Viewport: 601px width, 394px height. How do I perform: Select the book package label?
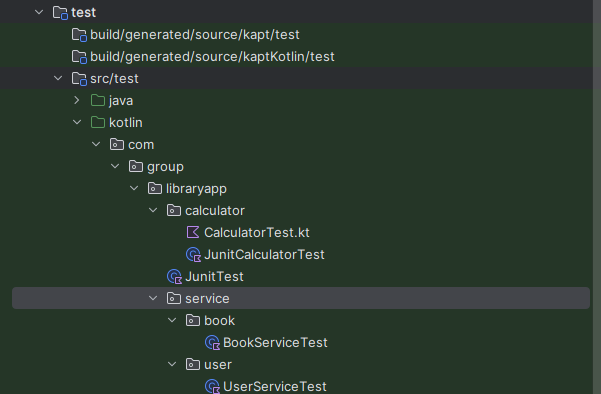pos(219,320)
